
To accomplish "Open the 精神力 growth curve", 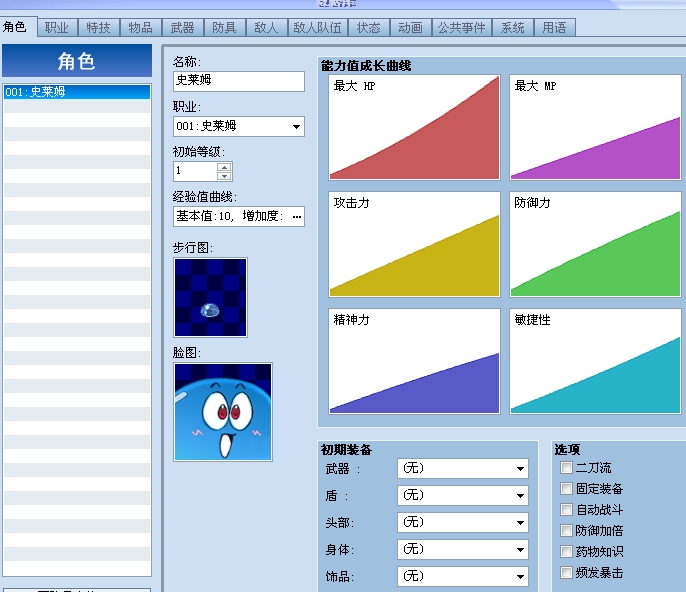I will pyautogui.click(x=414, y=361).
